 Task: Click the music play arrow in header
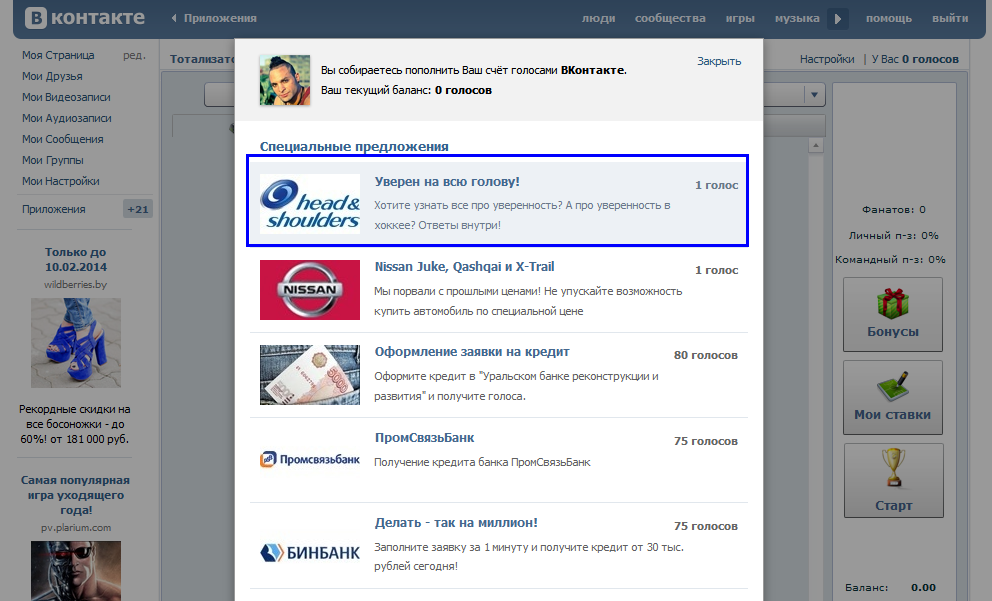[x=838, y=18]
